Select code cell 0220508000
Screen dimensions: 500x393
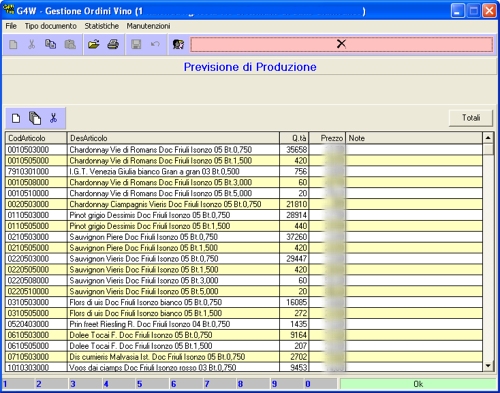(36, 281)
